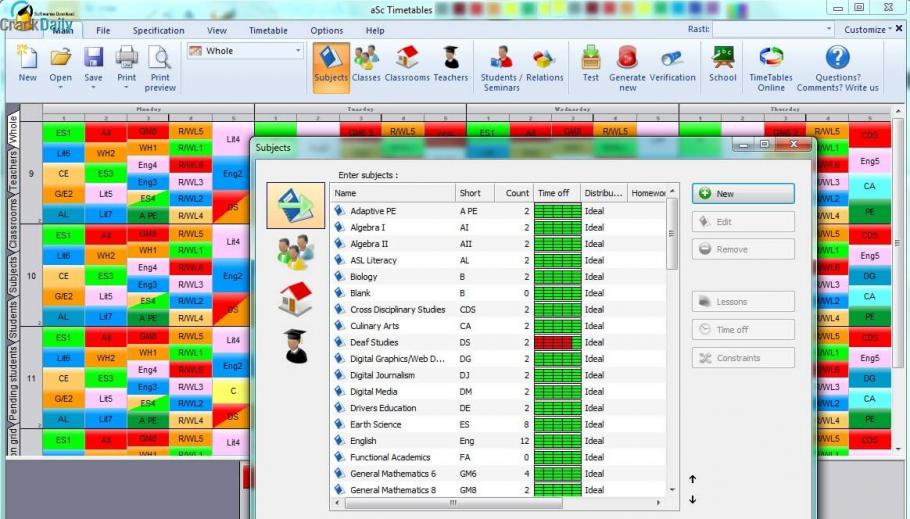Open TimeTables Online

click(771, 69)
